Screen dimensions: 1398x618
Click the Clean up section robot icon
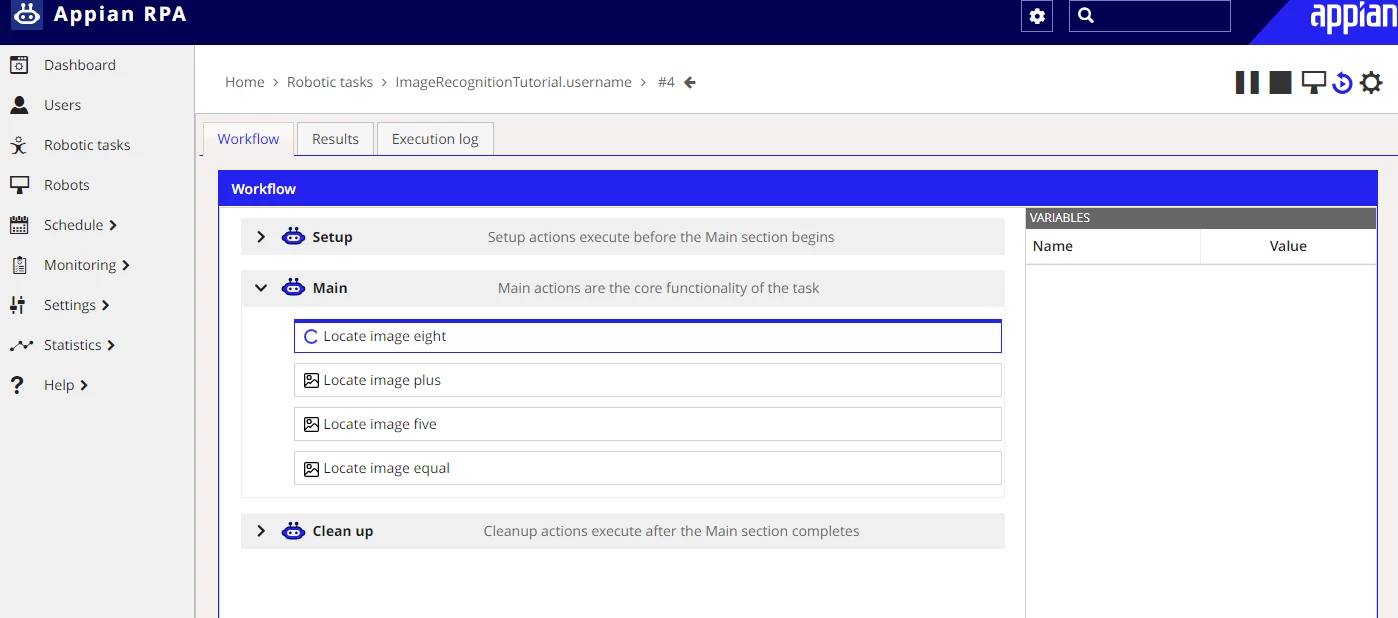(x=293, y=531)
